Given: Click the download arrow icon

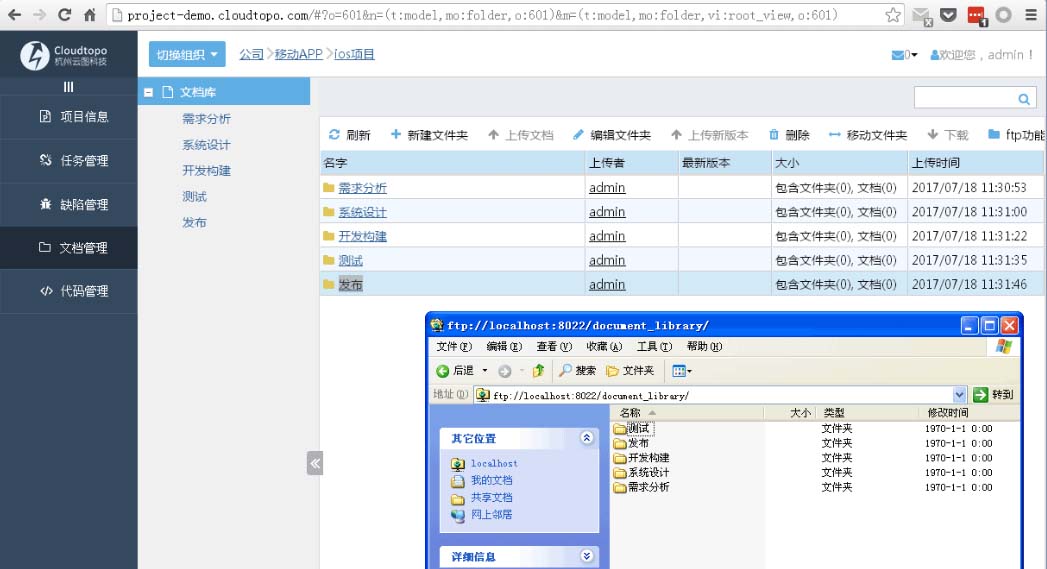Looking at the screenshot, I should coord(932,135).
